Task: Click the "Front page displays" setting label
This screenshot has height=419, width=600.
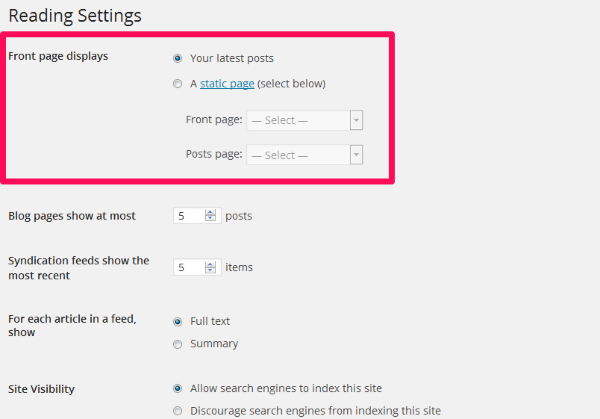Action: (x=58, y=56)
